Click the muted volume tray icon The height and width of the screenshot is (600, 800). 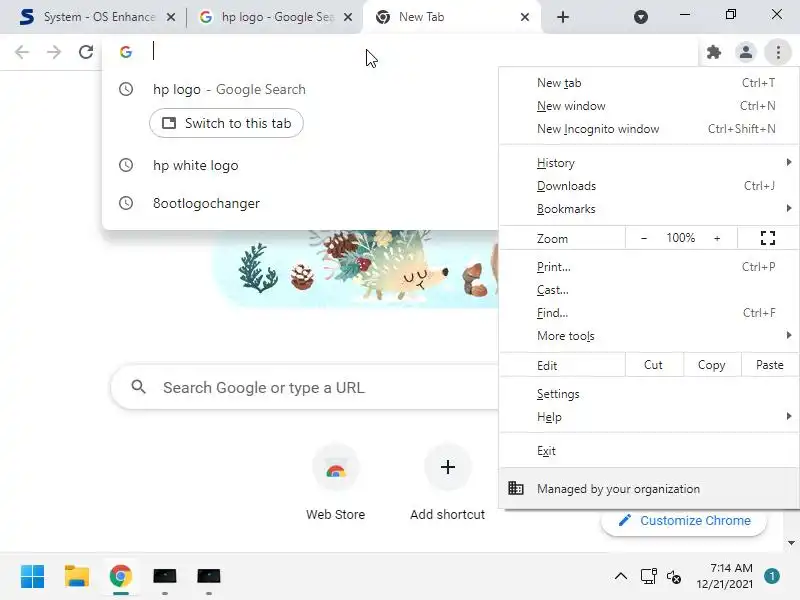pyautogui.click(x=673, y=577)
